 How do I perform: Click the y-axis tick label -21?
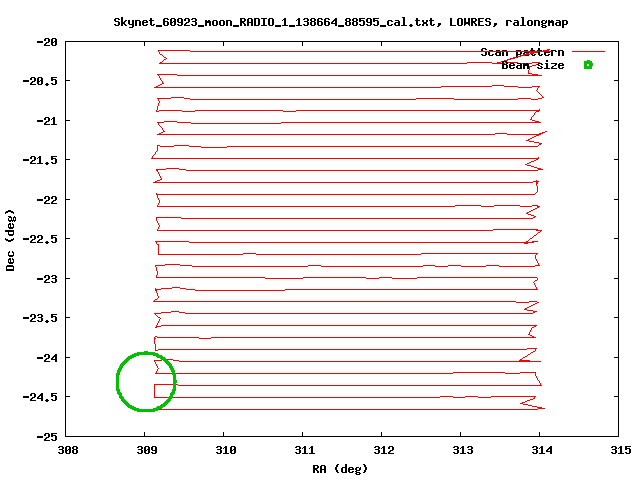pyautogui.click(x=47, y=121)
